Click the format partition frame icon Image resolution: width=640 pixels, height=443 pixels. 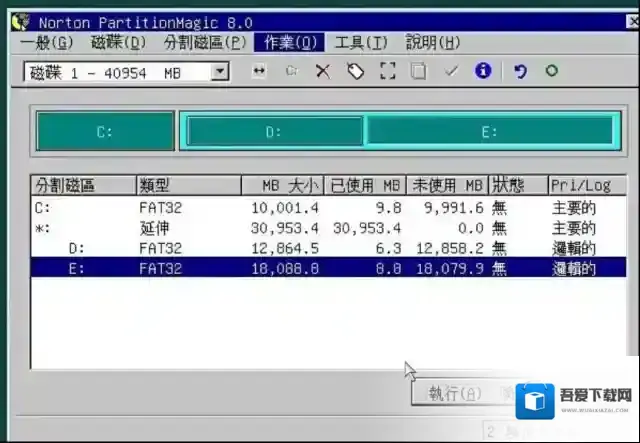(388, 71)
